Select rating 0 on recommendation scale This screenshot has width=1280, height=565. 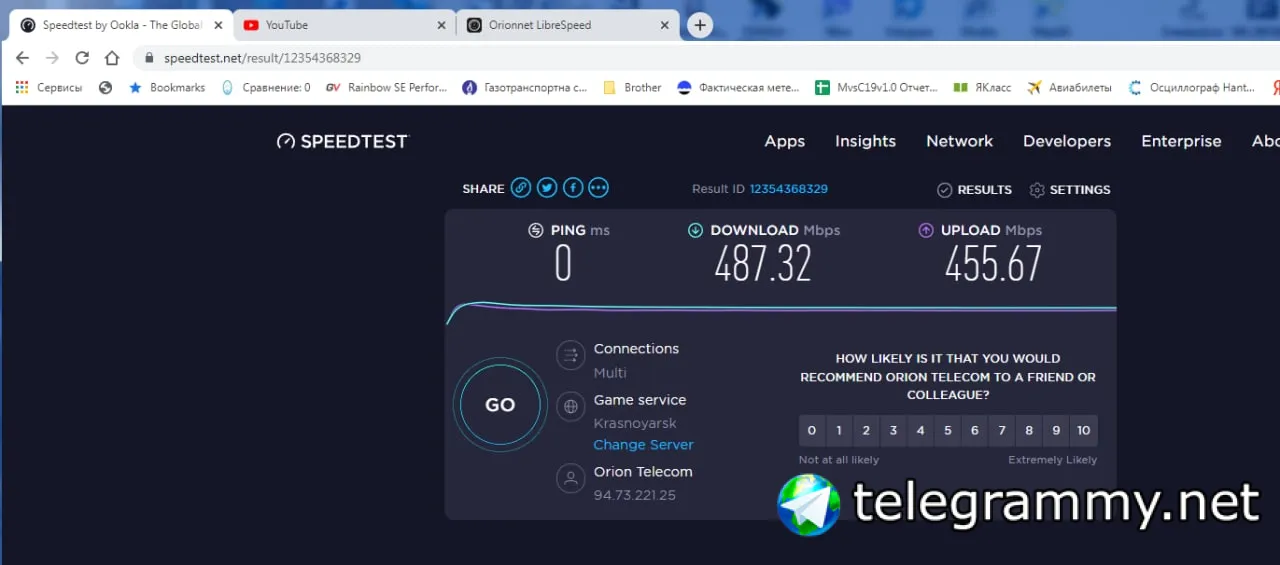pyautogui.click(x=812, y=431)
